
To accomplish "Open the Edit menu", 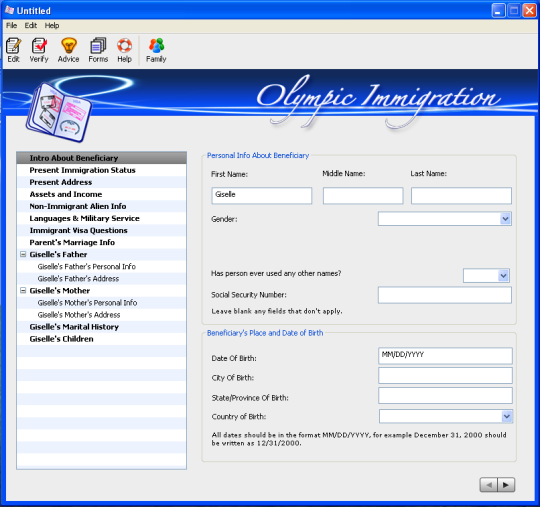I will click(x=31, y=25).
